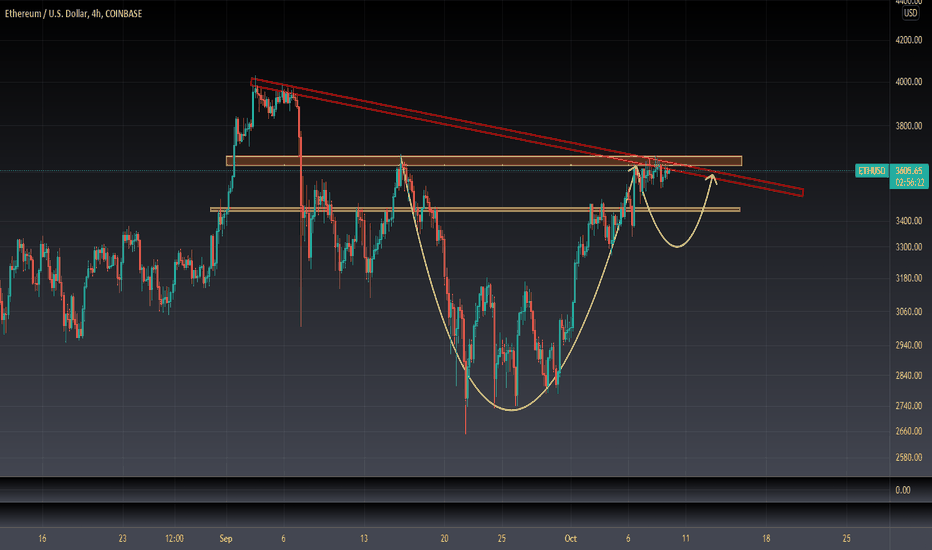Click the 0.00 indicator pane scale label
The height and width of the screenshot is (550, 932).
click(x=903, y=490)
